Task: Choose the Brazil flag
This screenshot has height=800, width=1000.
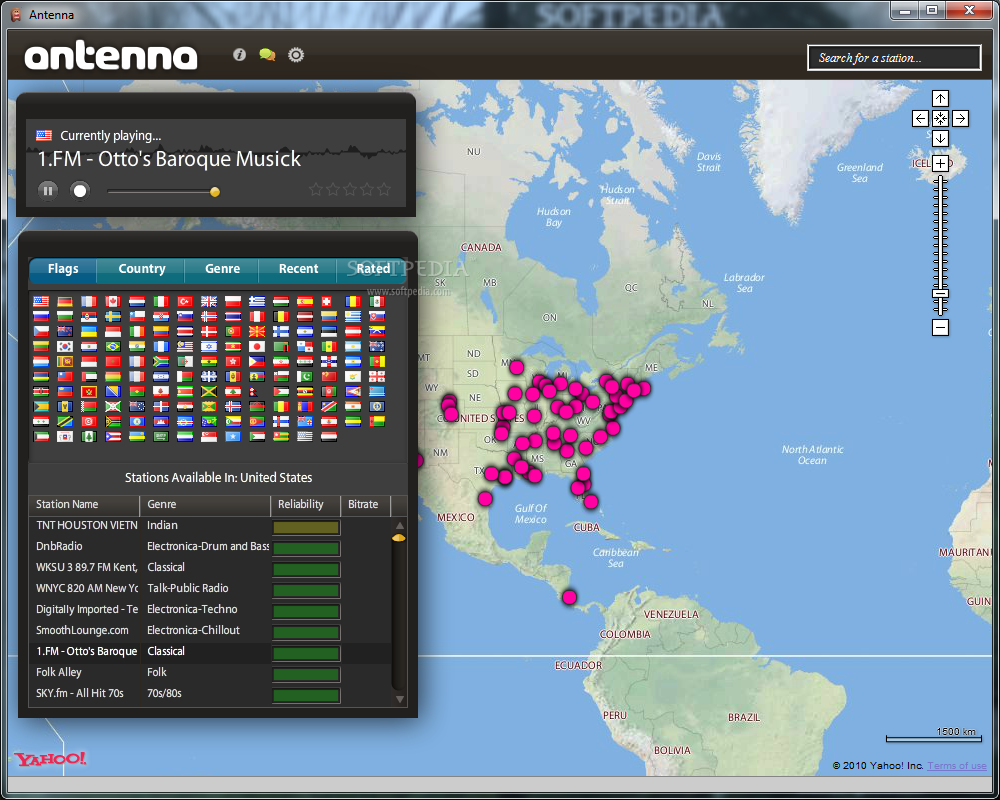Action: tap(113, 346)
